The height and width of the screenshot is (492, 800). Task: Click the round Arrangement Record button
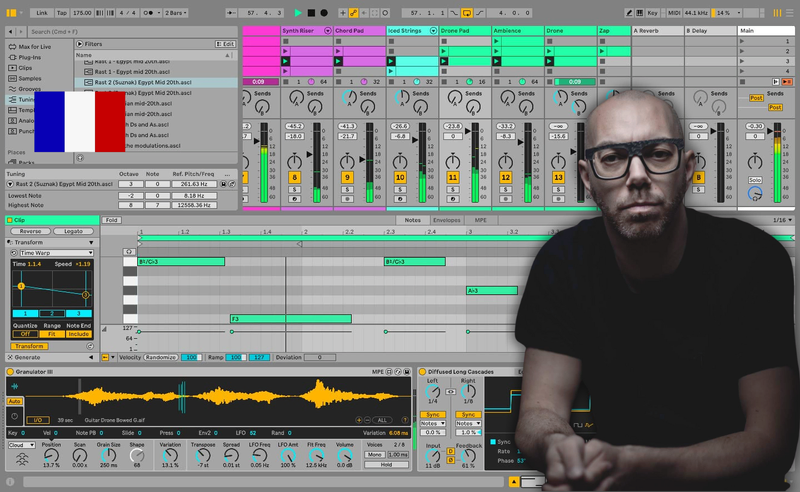pos(324,13)
